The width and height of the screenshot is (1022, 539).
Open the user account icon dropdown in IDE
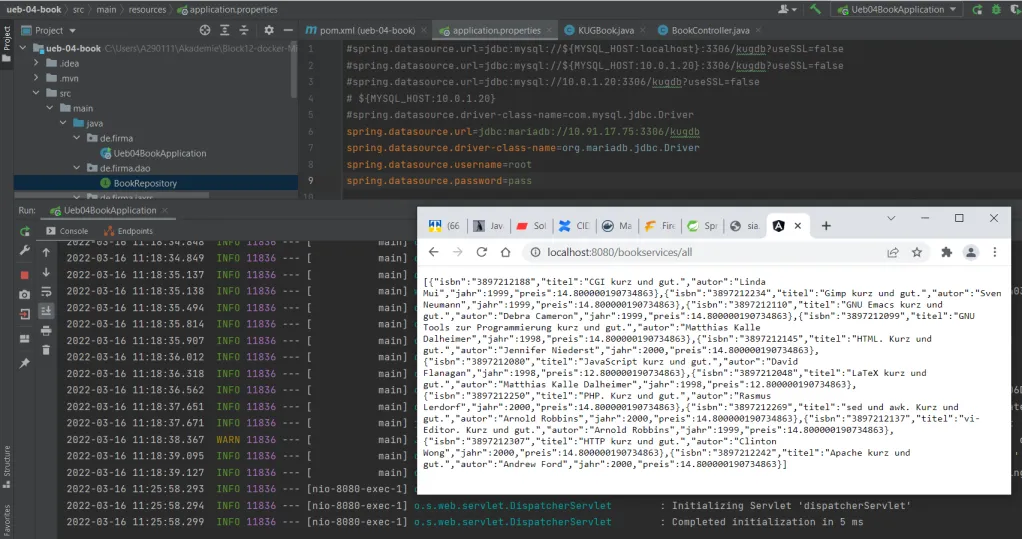pos(787,9)
